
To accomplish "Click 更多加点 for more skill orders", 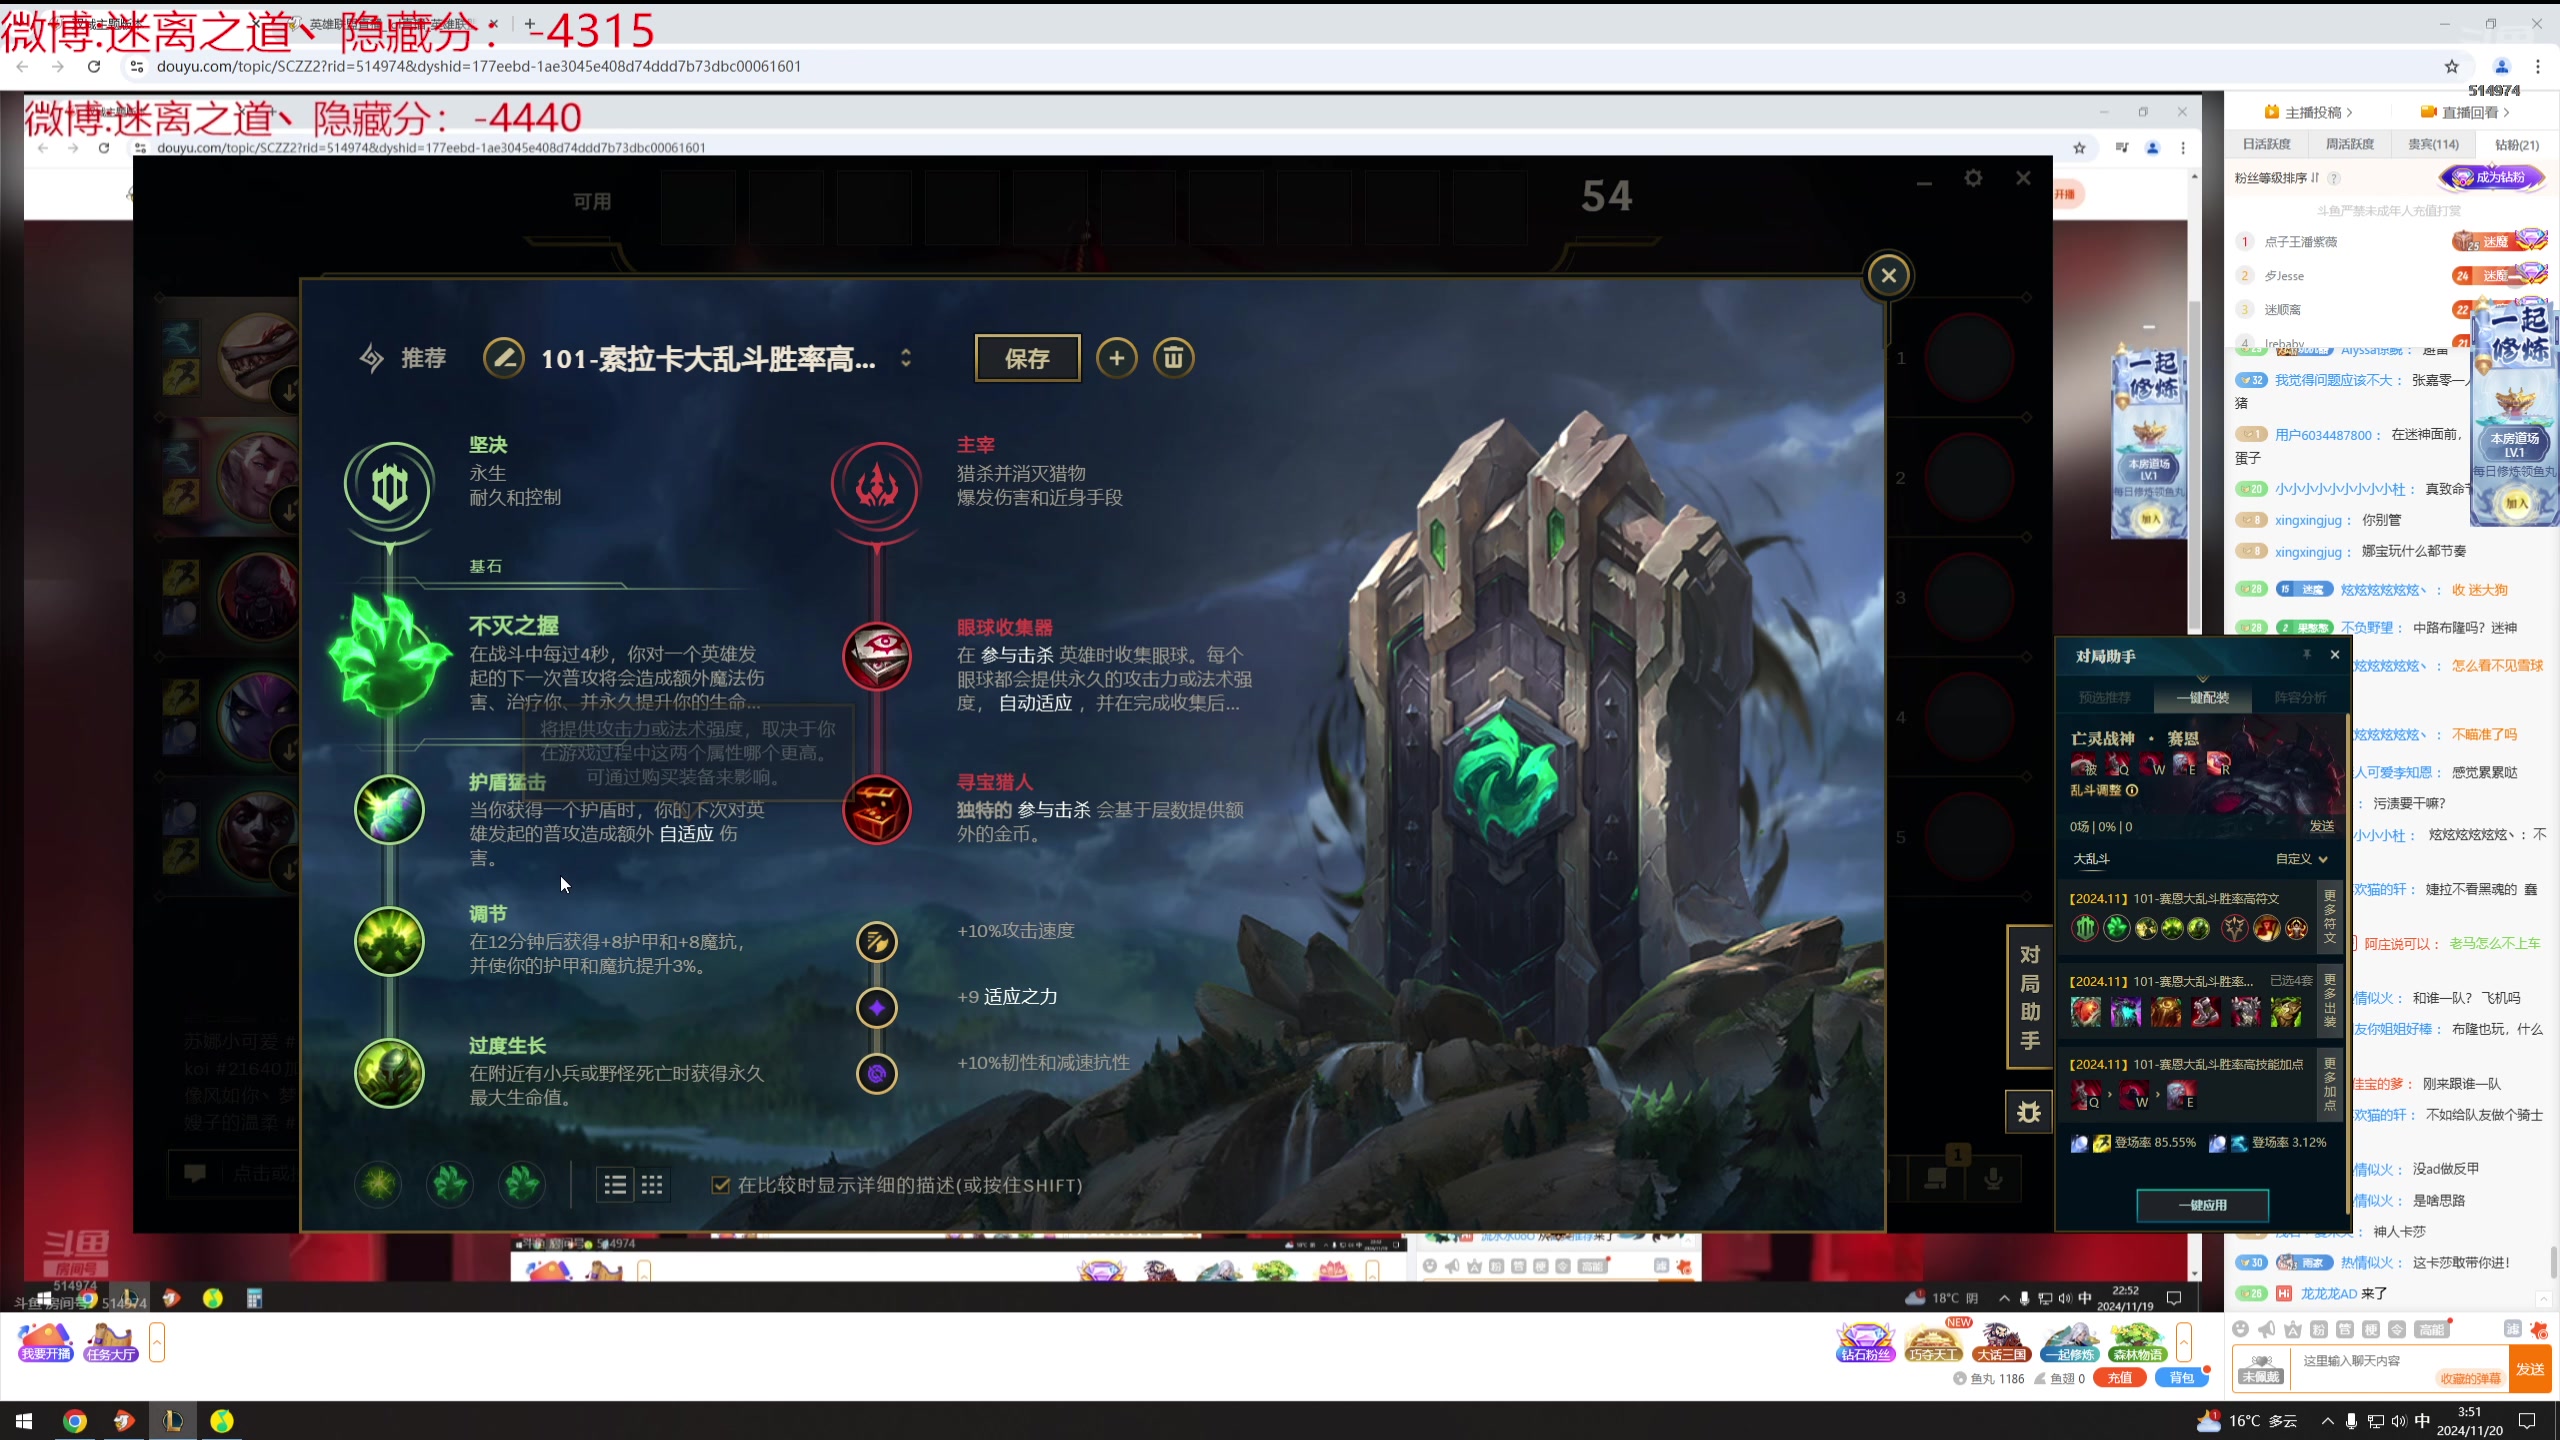I will point(2330,1083).
